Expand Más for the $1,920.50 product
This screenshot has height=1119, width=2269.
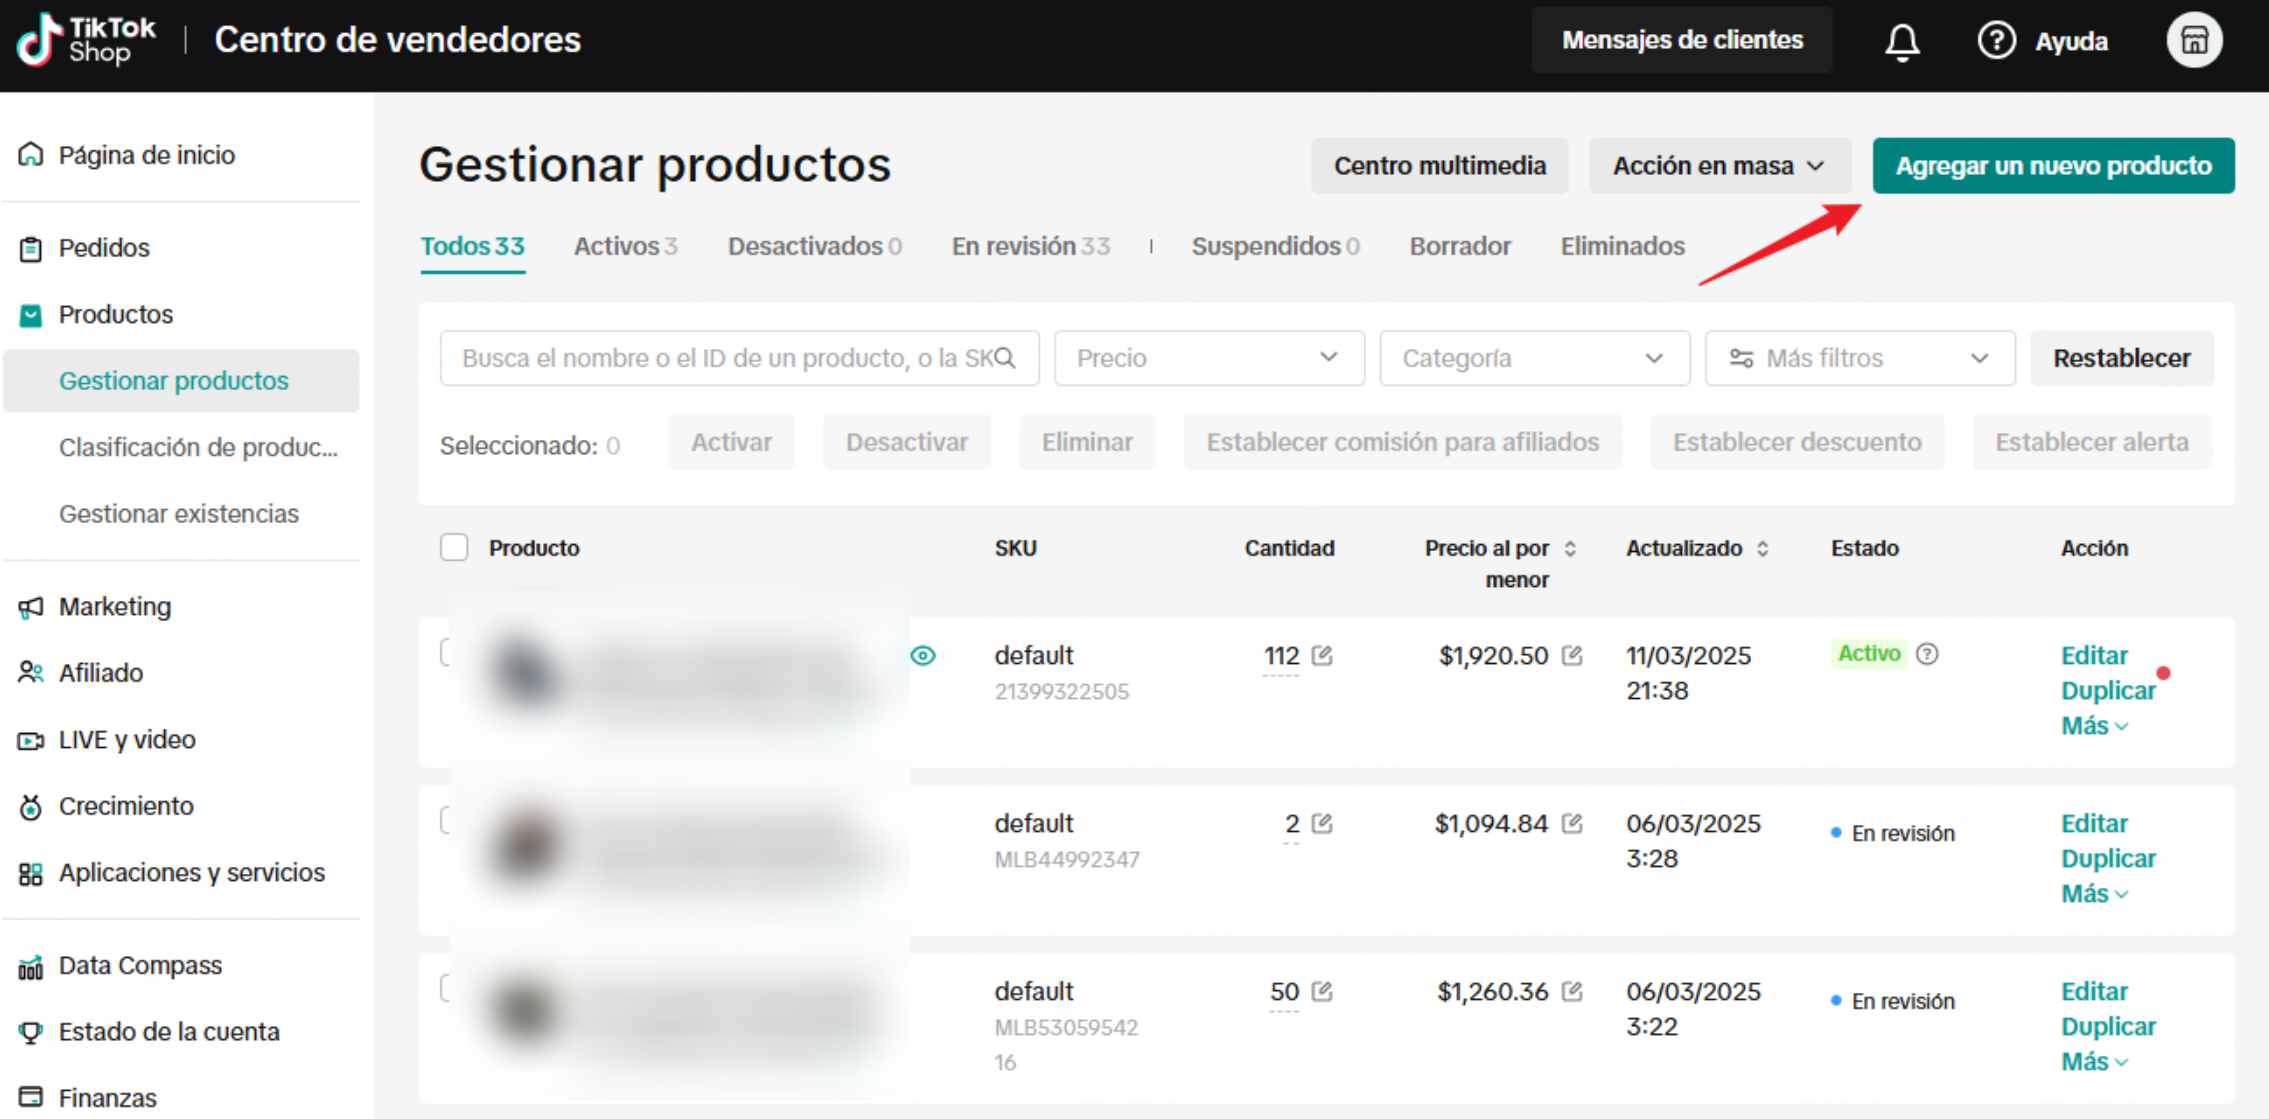[x=2094, y=726]
